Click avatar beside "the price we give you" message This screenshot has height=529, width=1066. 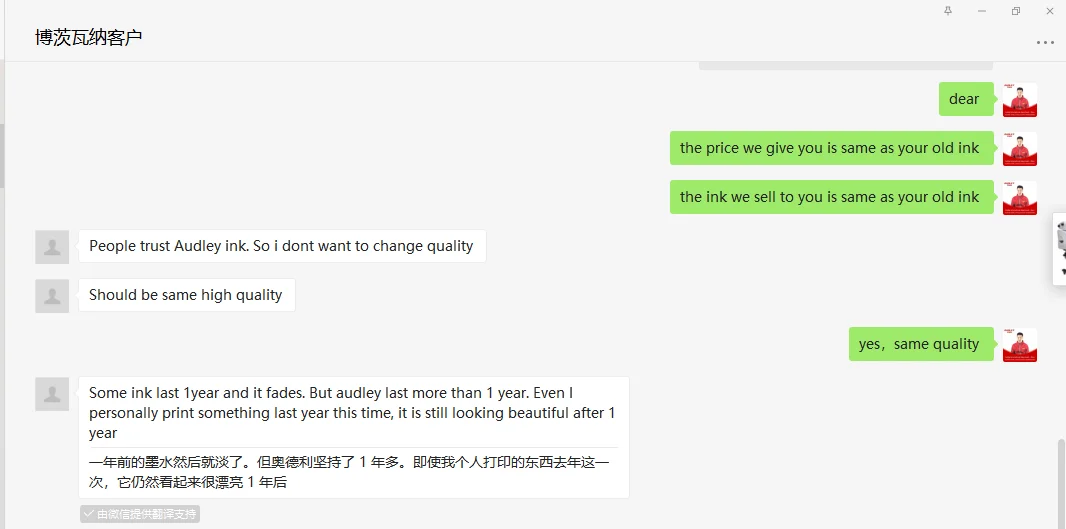pos(1019,148)
